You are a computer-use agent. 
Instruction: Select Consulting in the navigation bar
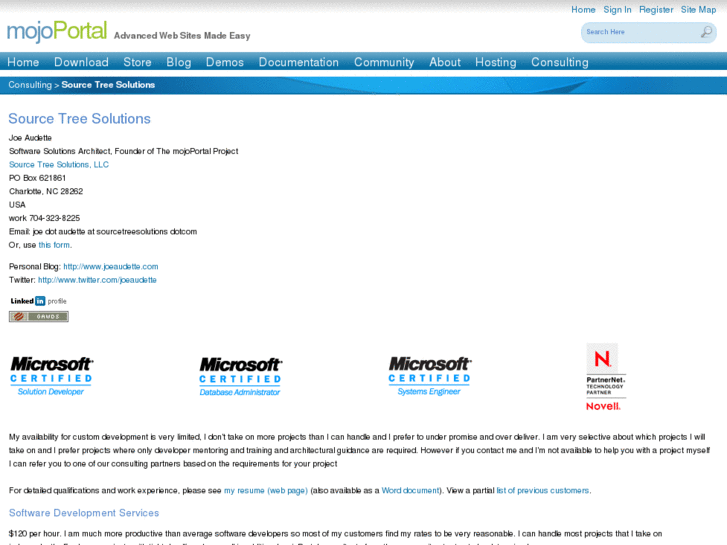pyautogui.click(x=560, y=62)
